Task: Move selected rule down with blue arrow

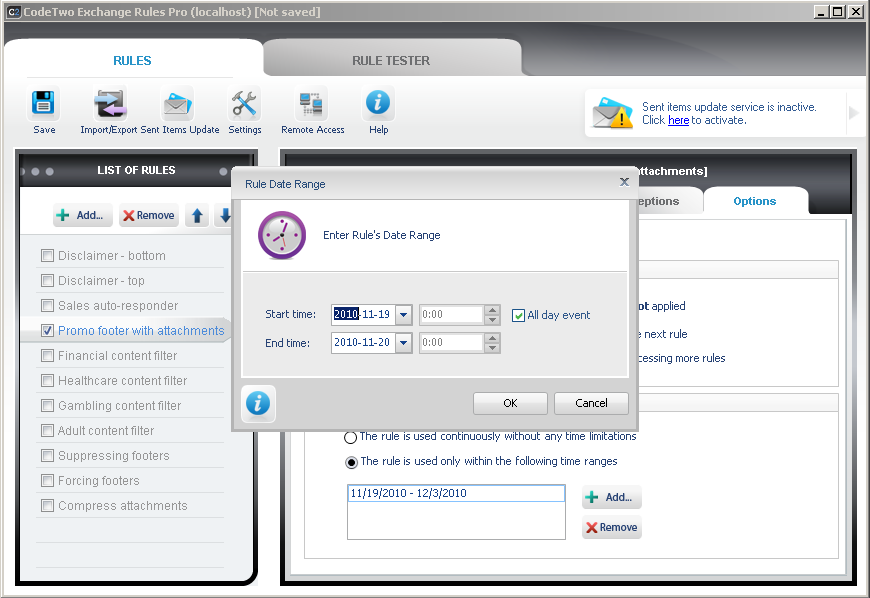Action: [x=224, y=215]
